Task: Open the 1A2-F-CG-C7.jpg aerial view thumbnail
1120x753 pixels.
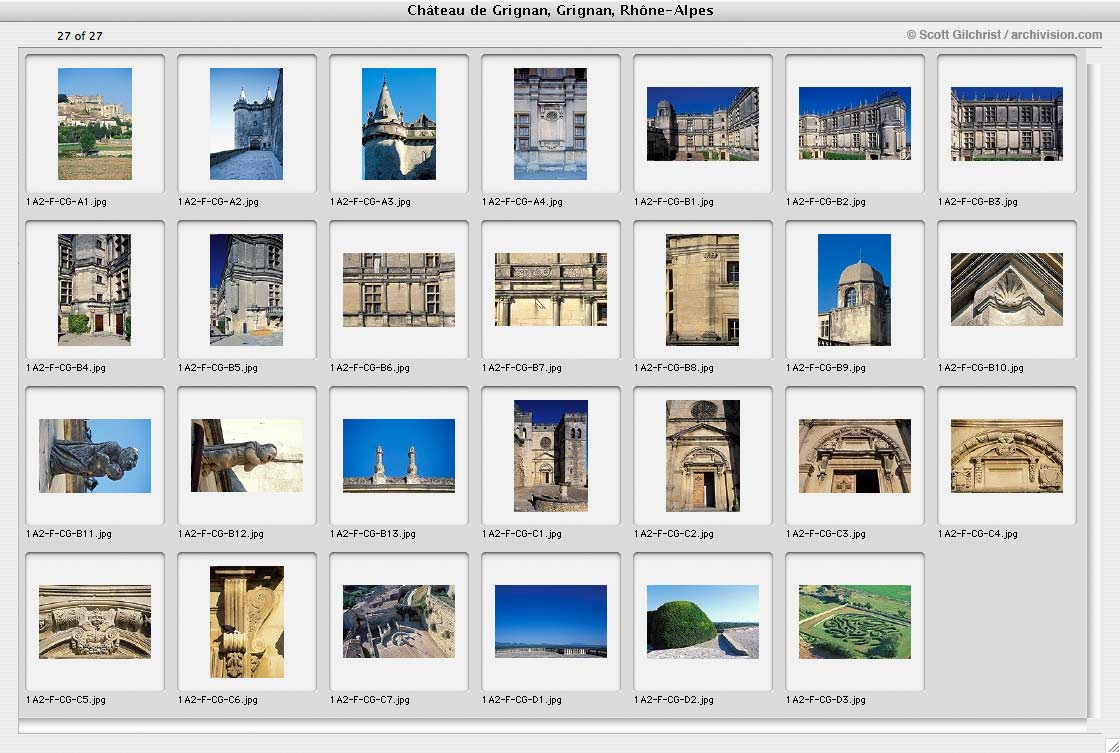Action: click(x=399, y=622)
